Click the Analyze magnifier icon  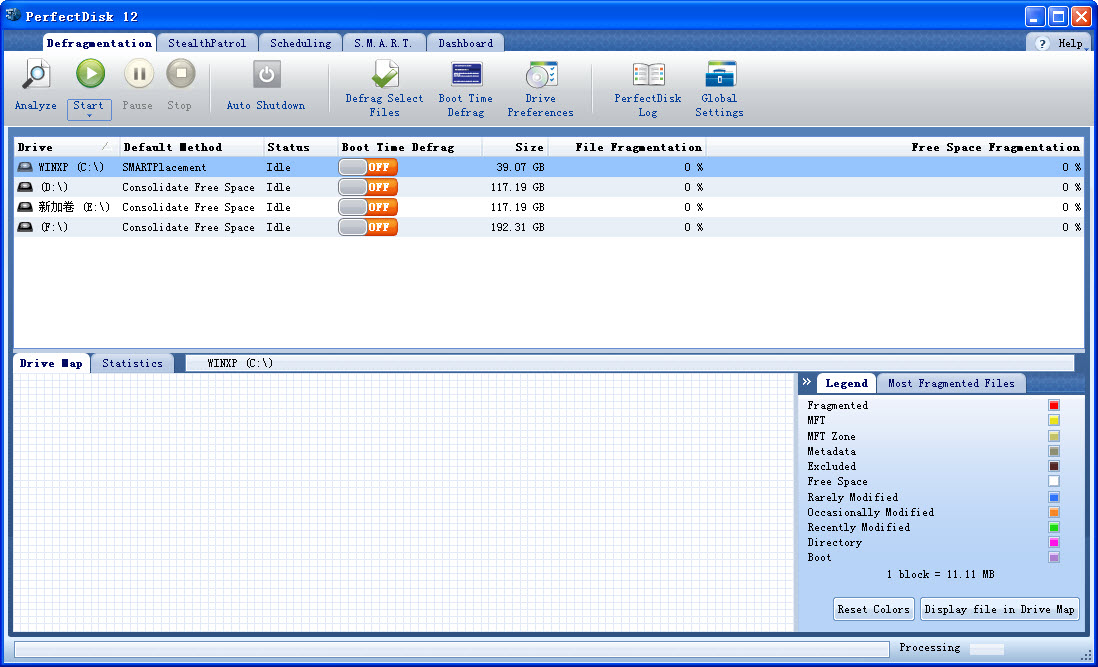(x=36, y=74)
